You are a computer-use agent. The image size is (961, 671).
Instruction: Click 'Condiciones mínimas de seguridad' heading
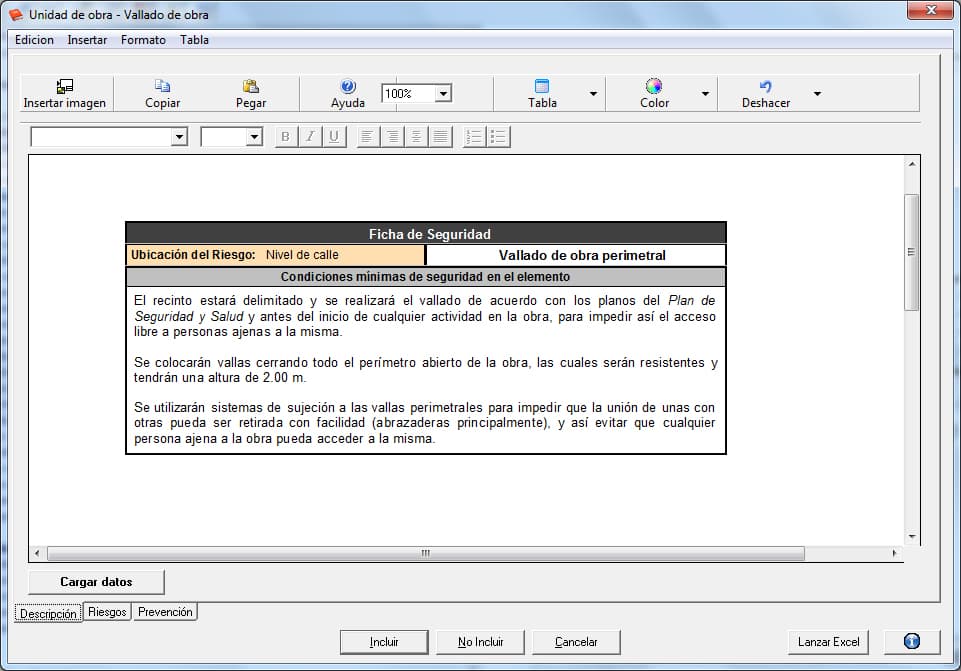(425, 277)
